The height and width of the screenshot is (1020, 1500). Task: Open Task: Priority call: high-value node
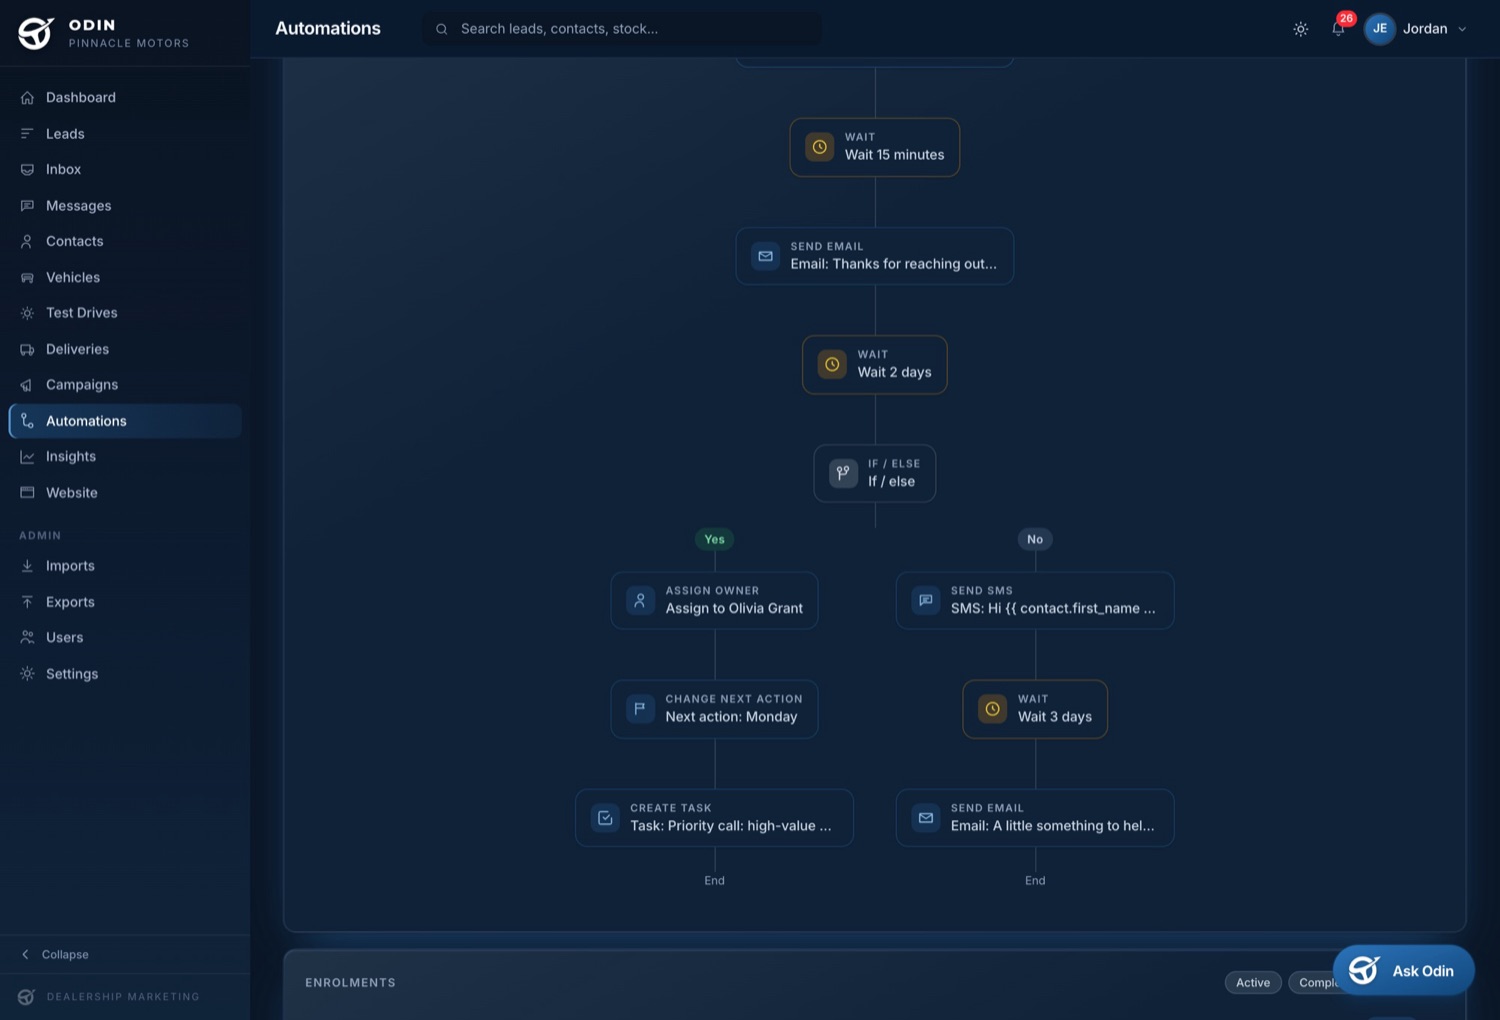[714, 818]
